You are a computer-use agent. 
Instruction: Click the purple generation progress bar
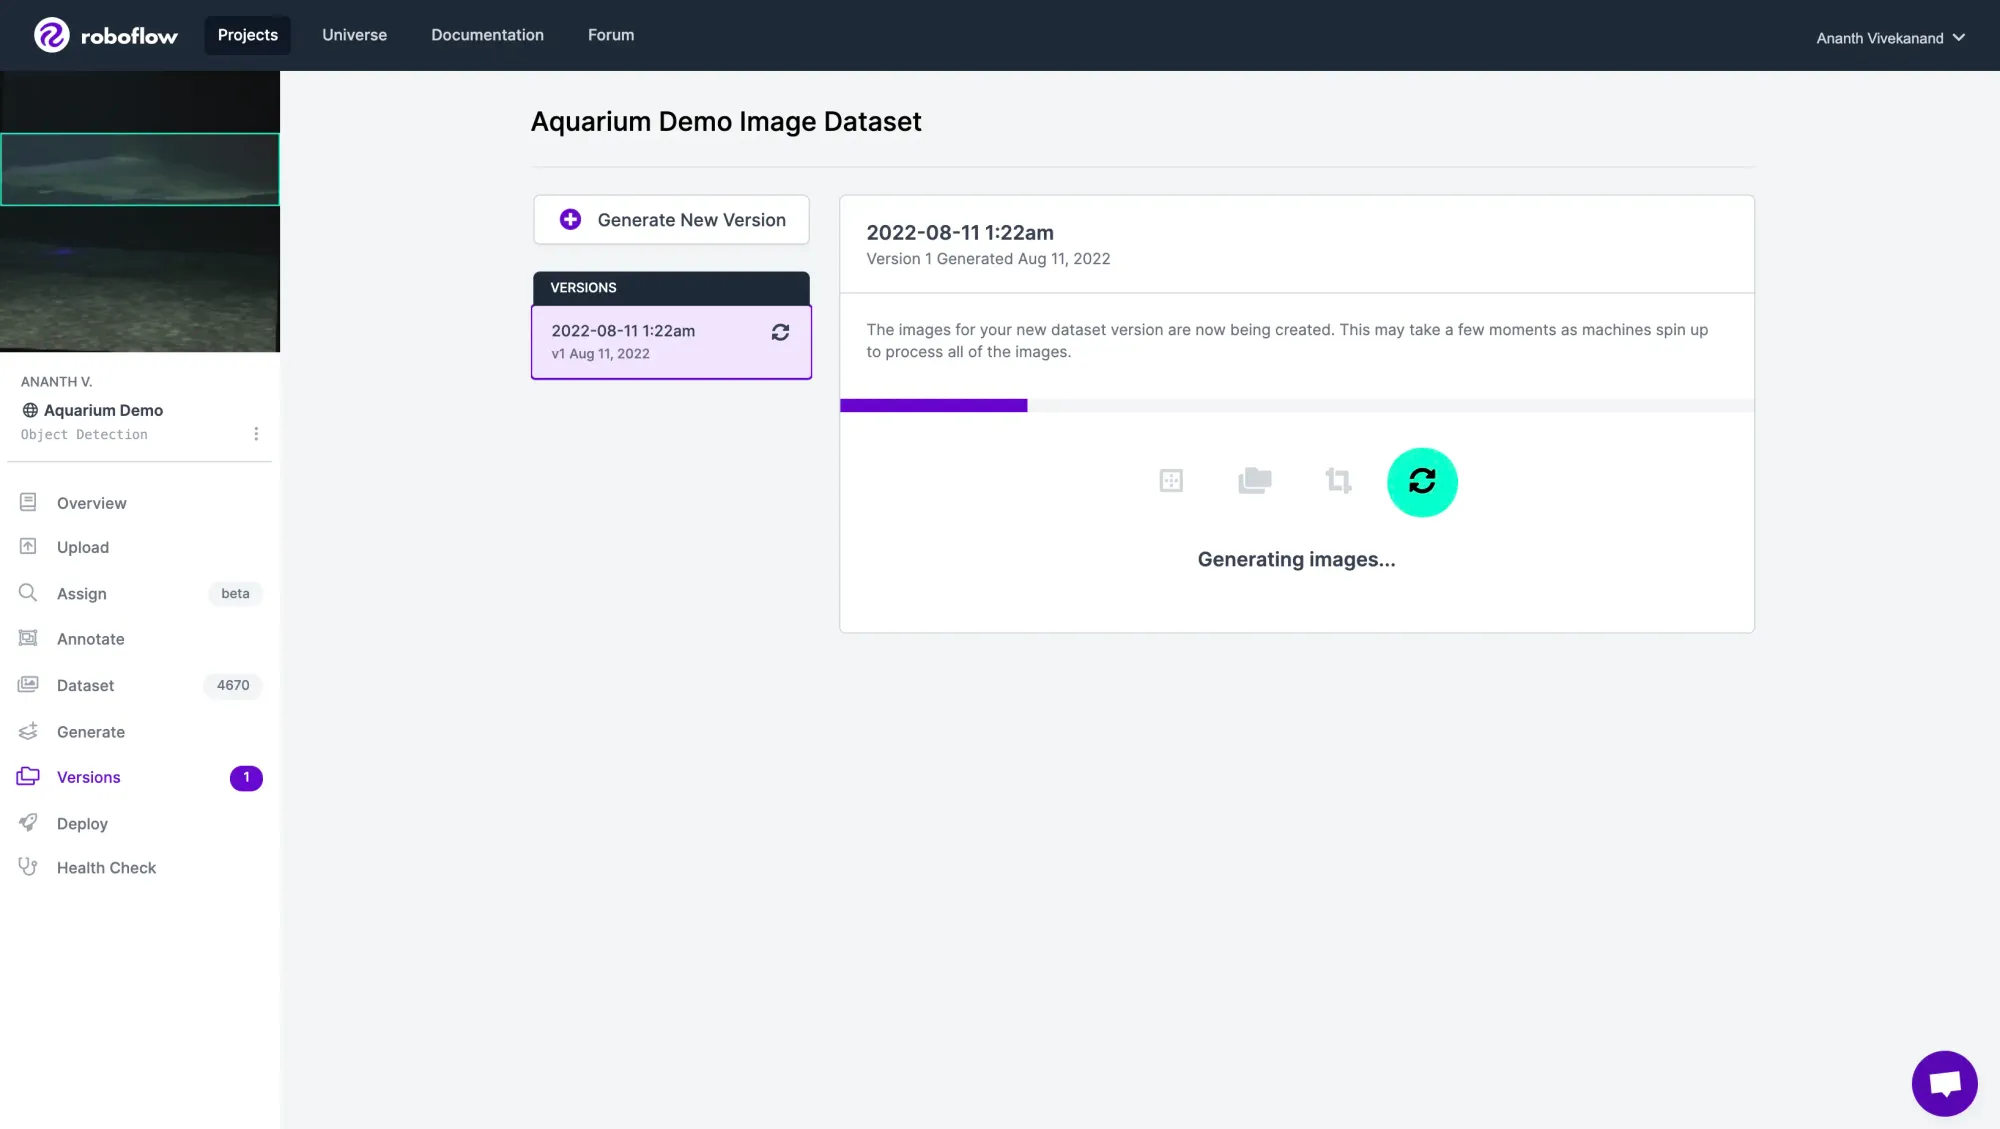(x=933, y=405)
